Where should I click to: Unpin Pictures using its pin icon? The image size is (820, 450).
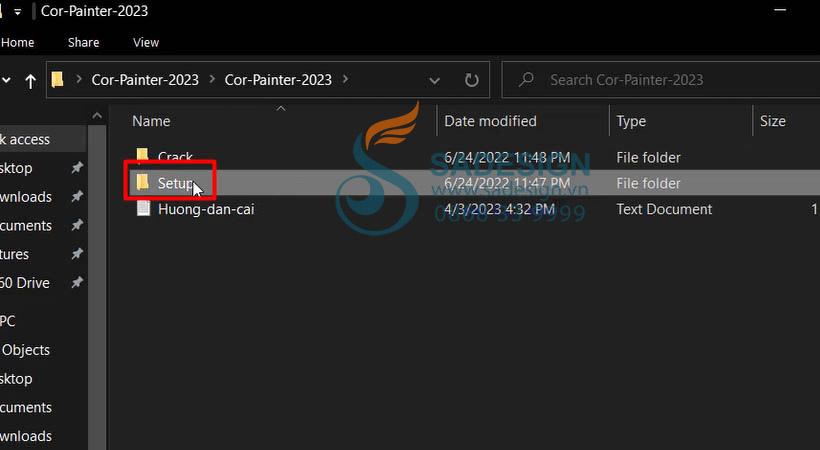tap(77, 254)
